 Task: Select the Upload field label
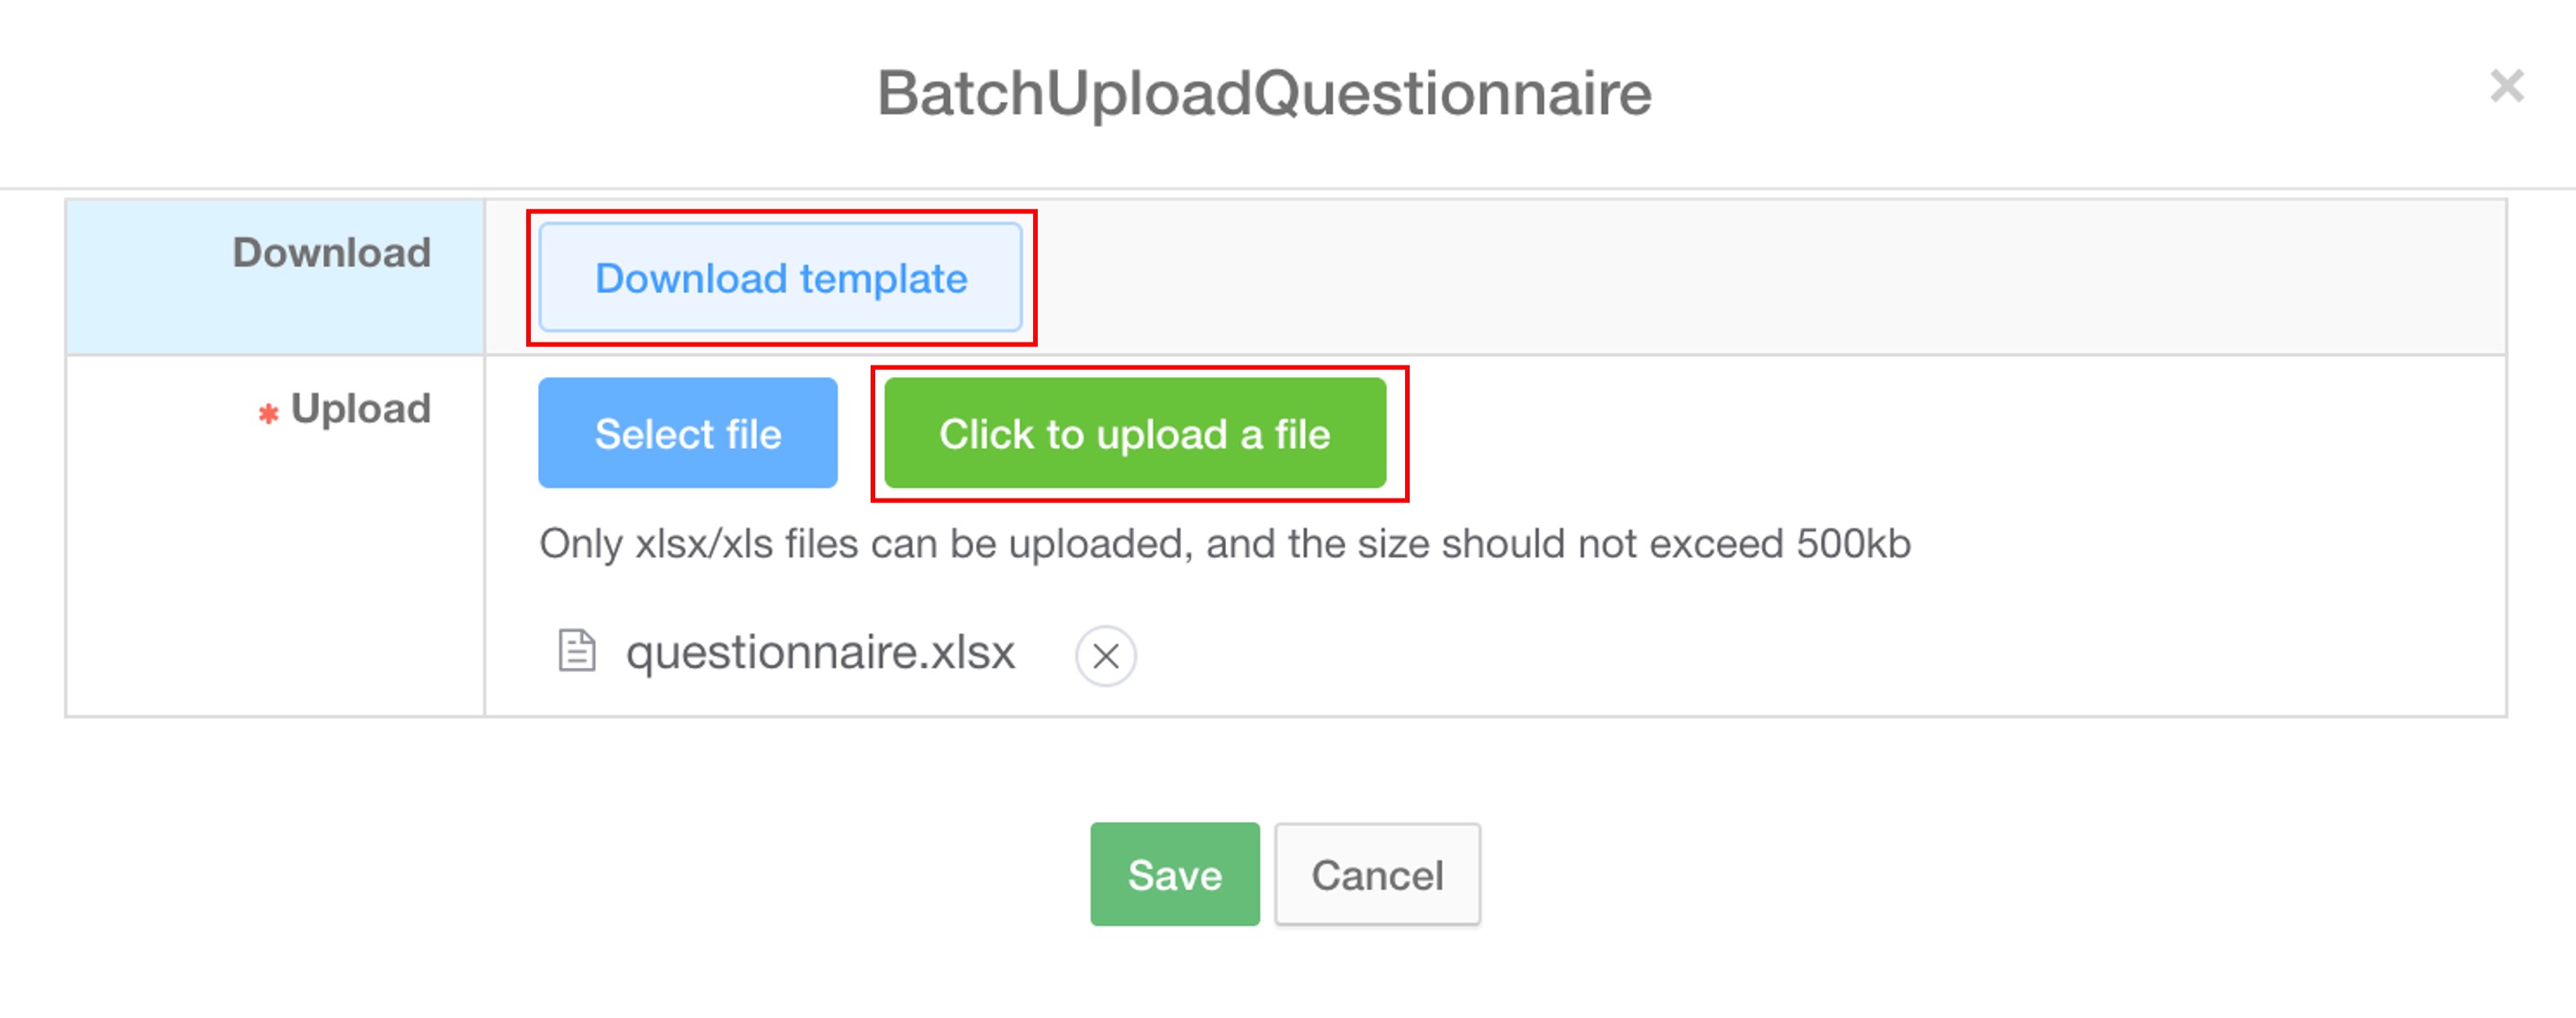(x=360, y=409)
